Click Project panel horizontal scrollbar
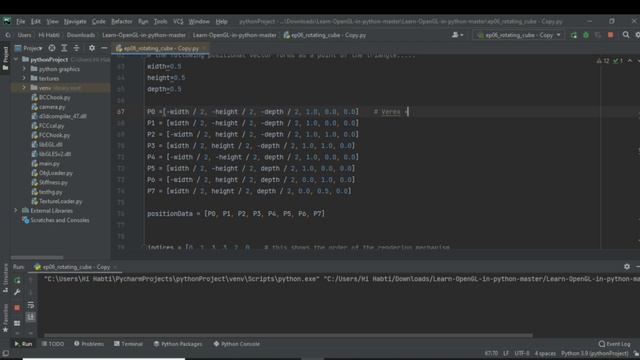 pyautogui.click(x=37, y=258)
